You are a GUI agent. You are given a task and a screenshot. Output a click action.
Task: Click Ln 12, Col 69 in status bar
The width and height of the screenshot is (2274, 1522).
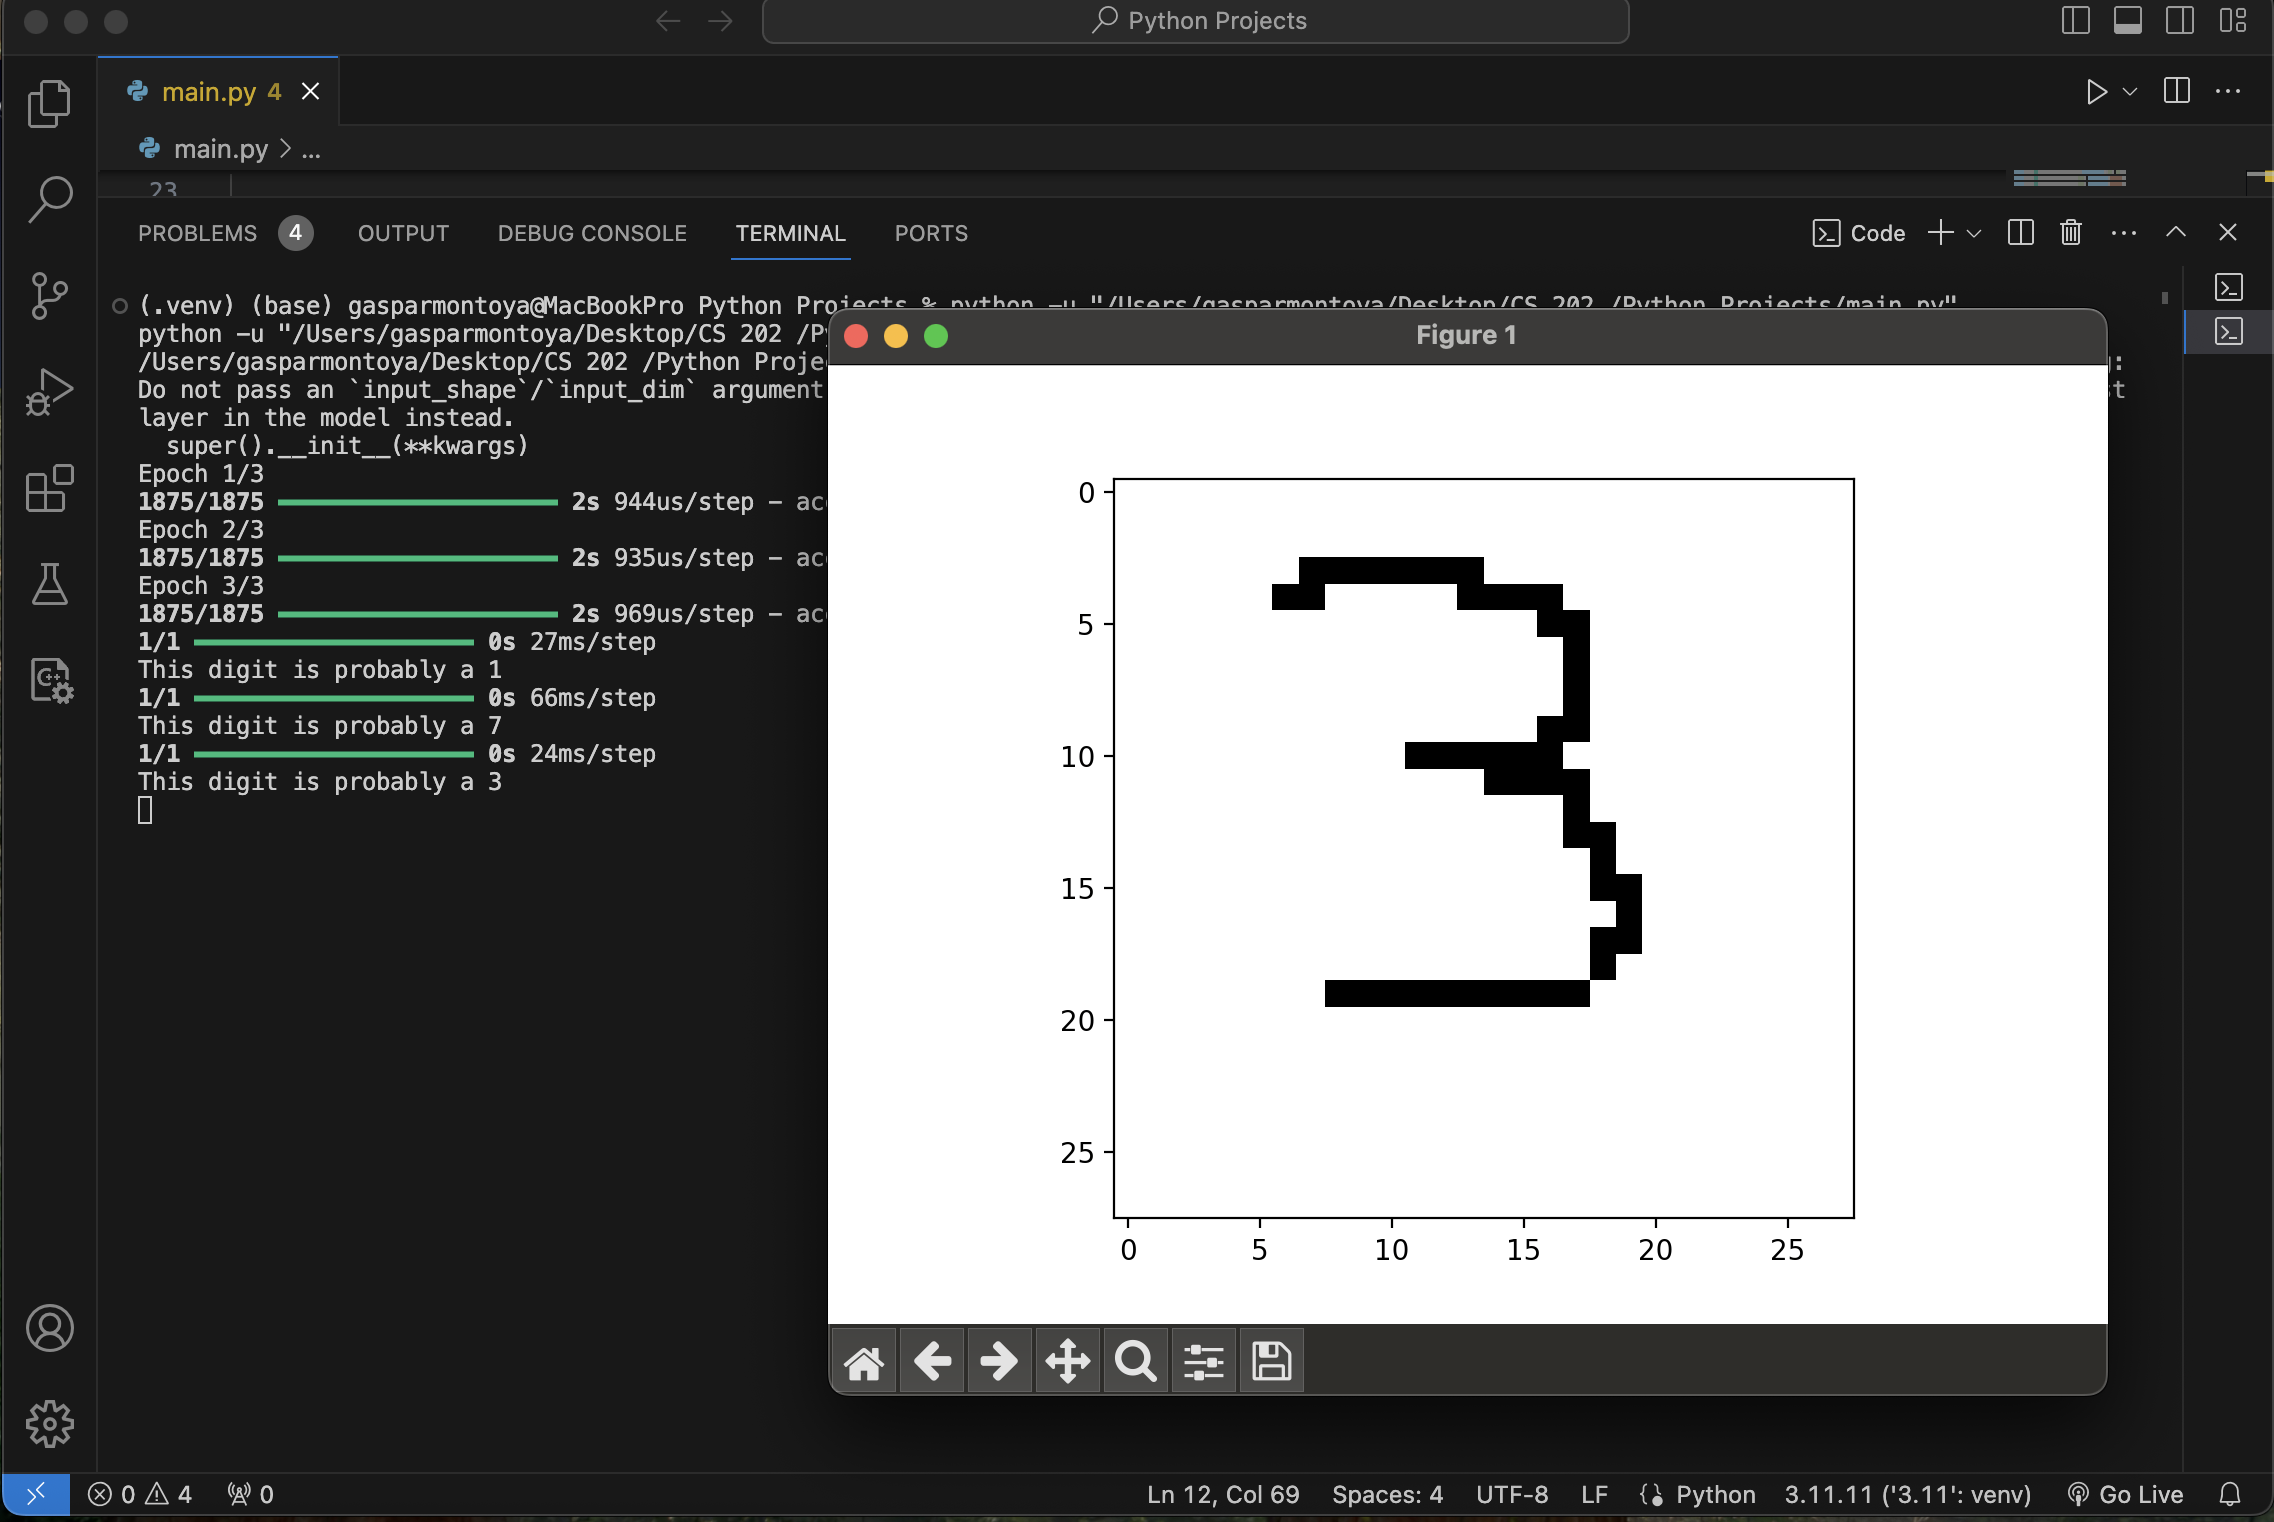coord(1223,1494)
